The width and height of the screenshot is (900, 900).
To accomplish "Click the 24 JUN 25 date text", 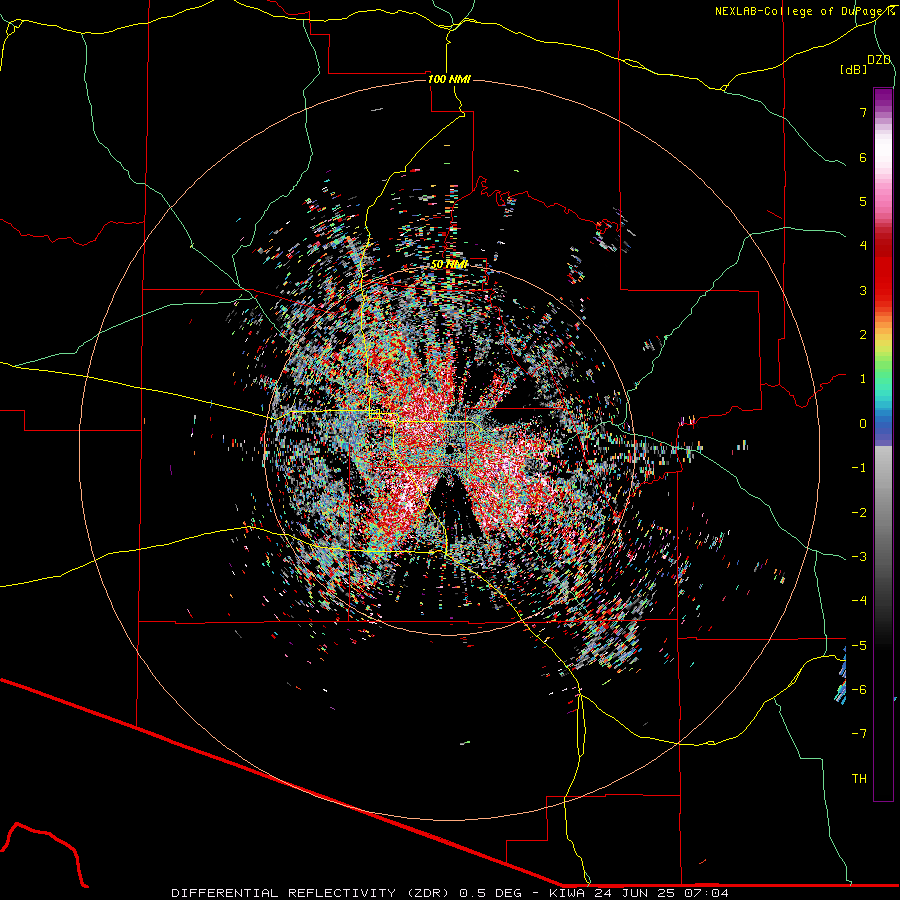I will coord(633,893).
